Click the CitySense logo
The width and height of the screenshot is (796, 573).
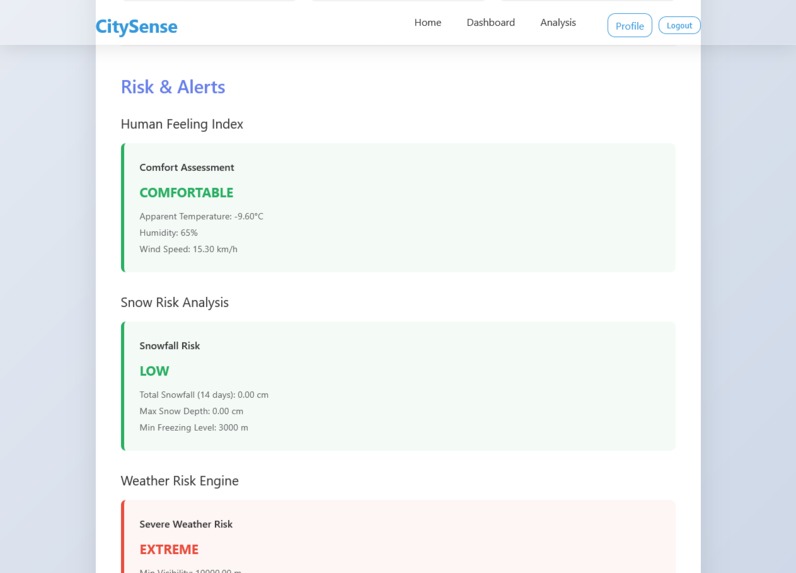pos(137,26)
